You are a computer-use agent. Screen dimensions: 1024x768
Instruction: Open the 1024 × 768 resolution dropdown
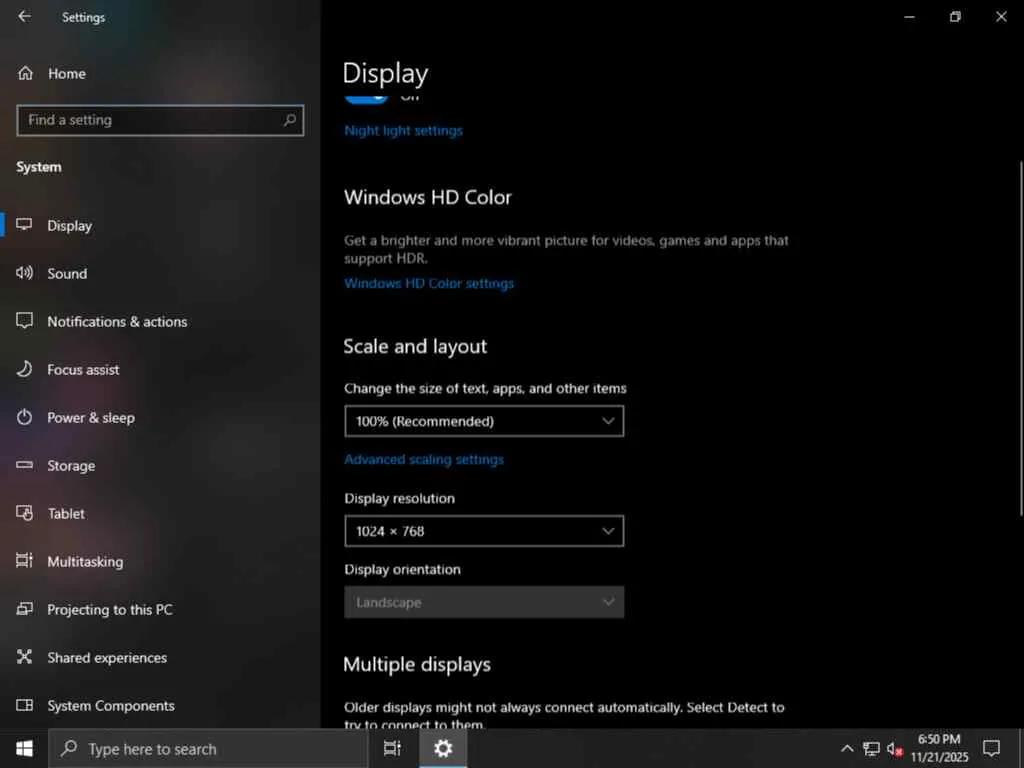pos(484,531)
